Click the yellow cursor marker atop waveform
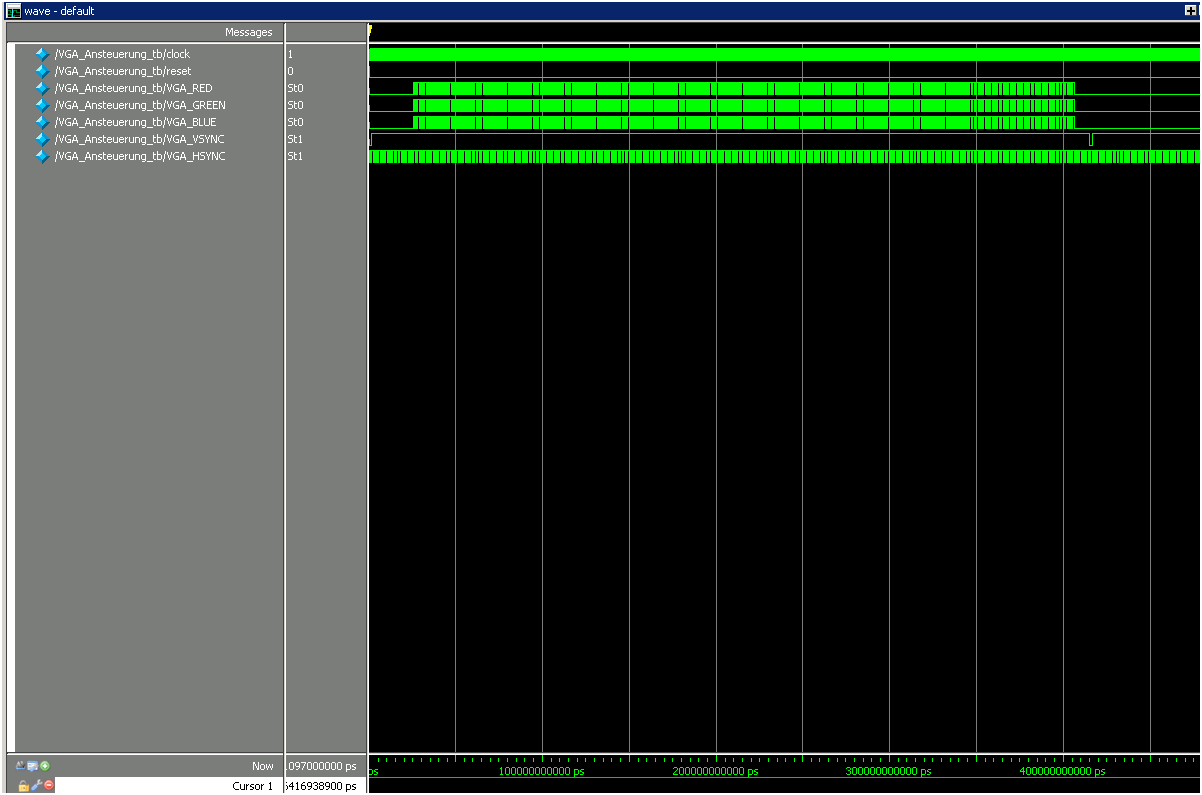 pyautogui.click(x=370, y=30)
